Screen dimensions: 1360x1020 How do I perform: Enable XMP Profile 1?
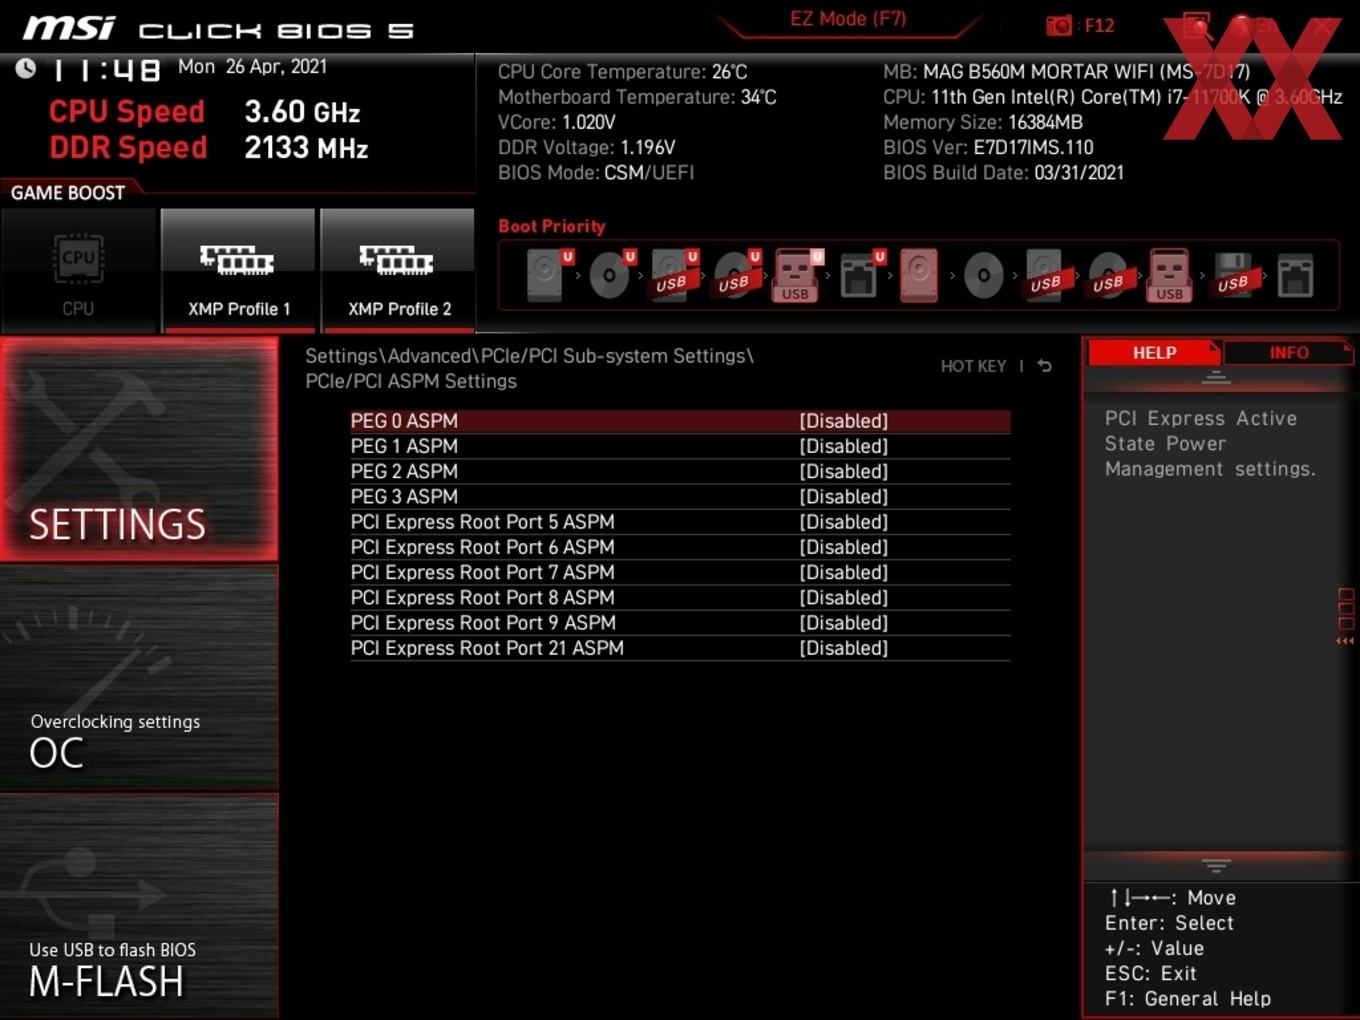238,270
